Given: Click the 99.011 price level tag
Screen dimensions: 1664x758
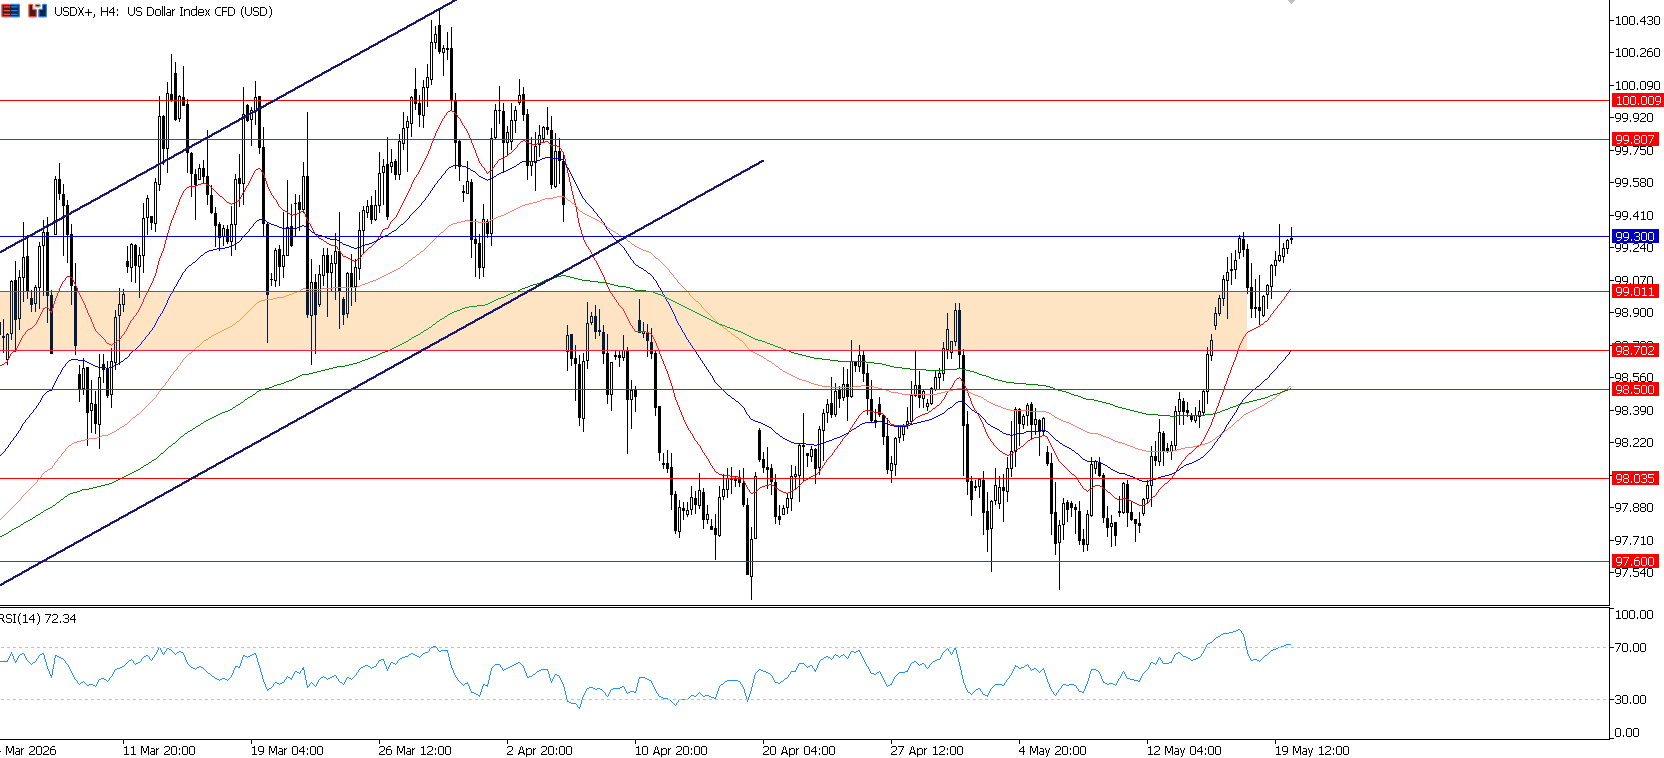Looking at the screenshot, I should [1634, 292].
